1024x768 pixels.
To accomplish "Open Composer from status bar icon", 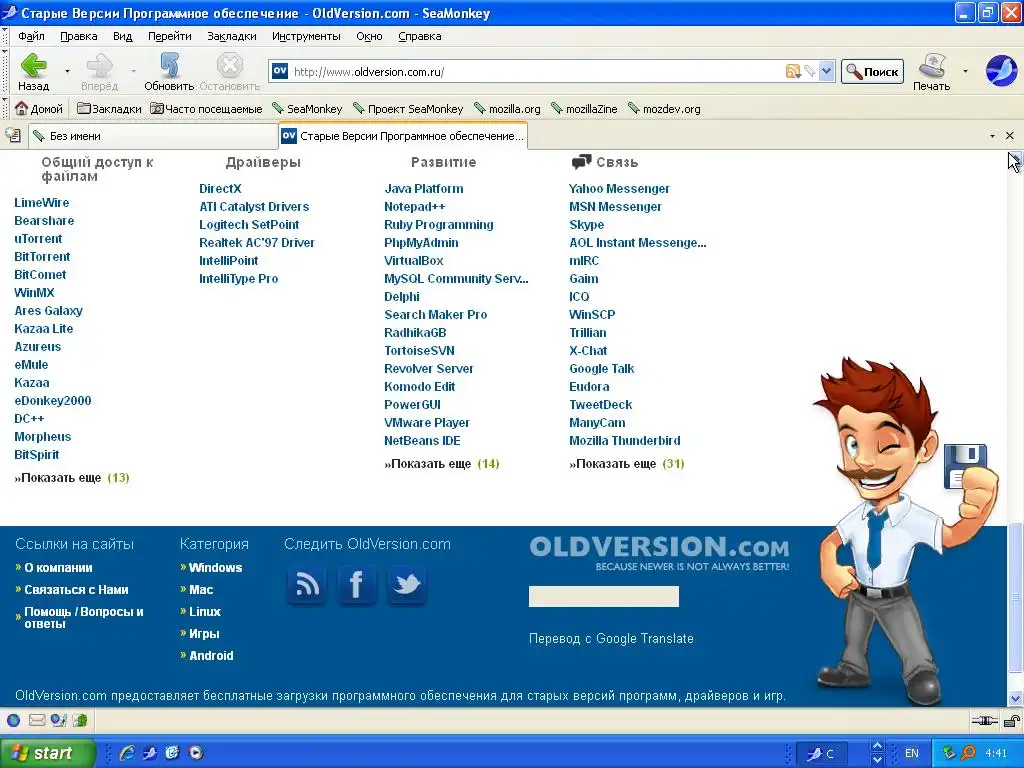I will tap(59, 720).
